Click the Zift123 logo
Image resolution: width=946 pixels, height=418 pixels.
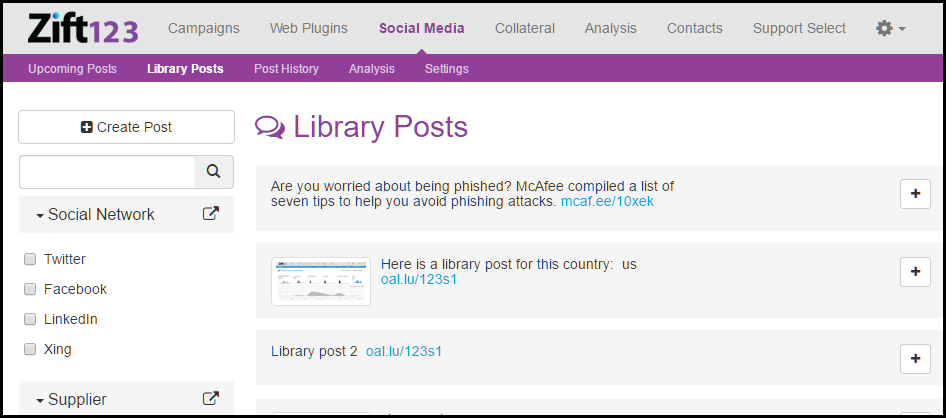pyautogui.click(x=83, y=28)
